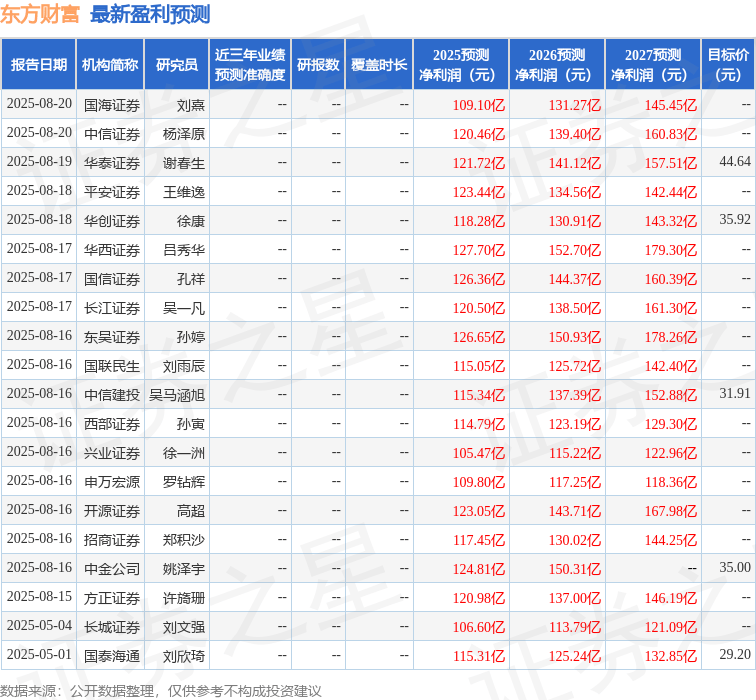This screenshot has height=700, width=756.
Task: Click analyst name 吴马涵旭
Action: 177,394
